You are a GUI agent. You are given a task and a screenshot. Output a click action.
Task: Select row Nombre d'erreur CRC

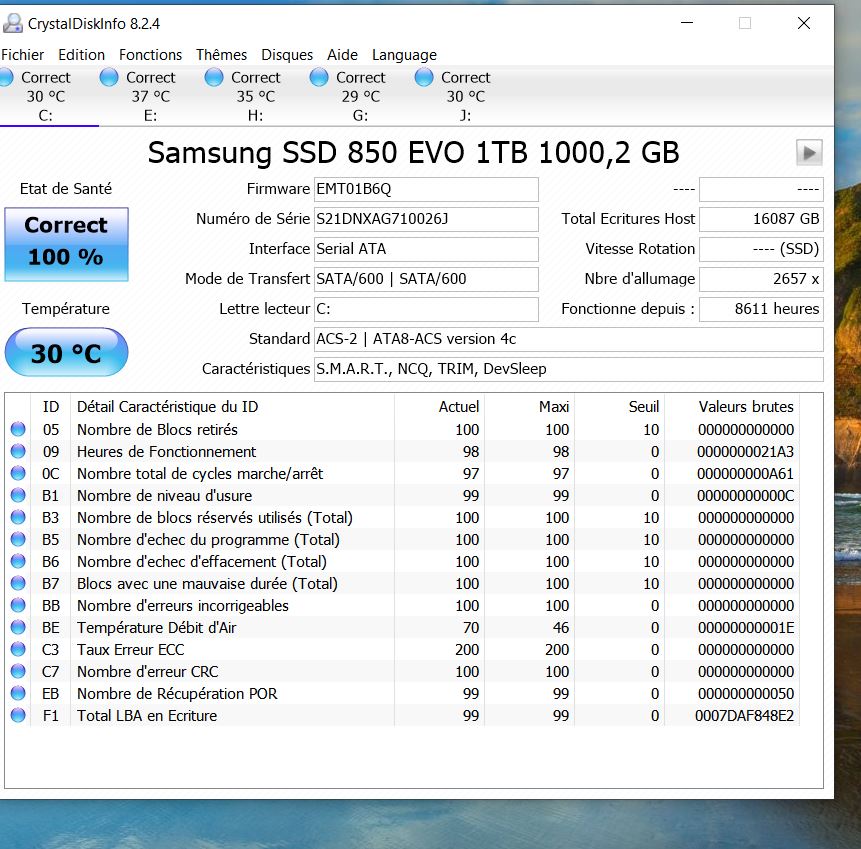click(402, 671)
